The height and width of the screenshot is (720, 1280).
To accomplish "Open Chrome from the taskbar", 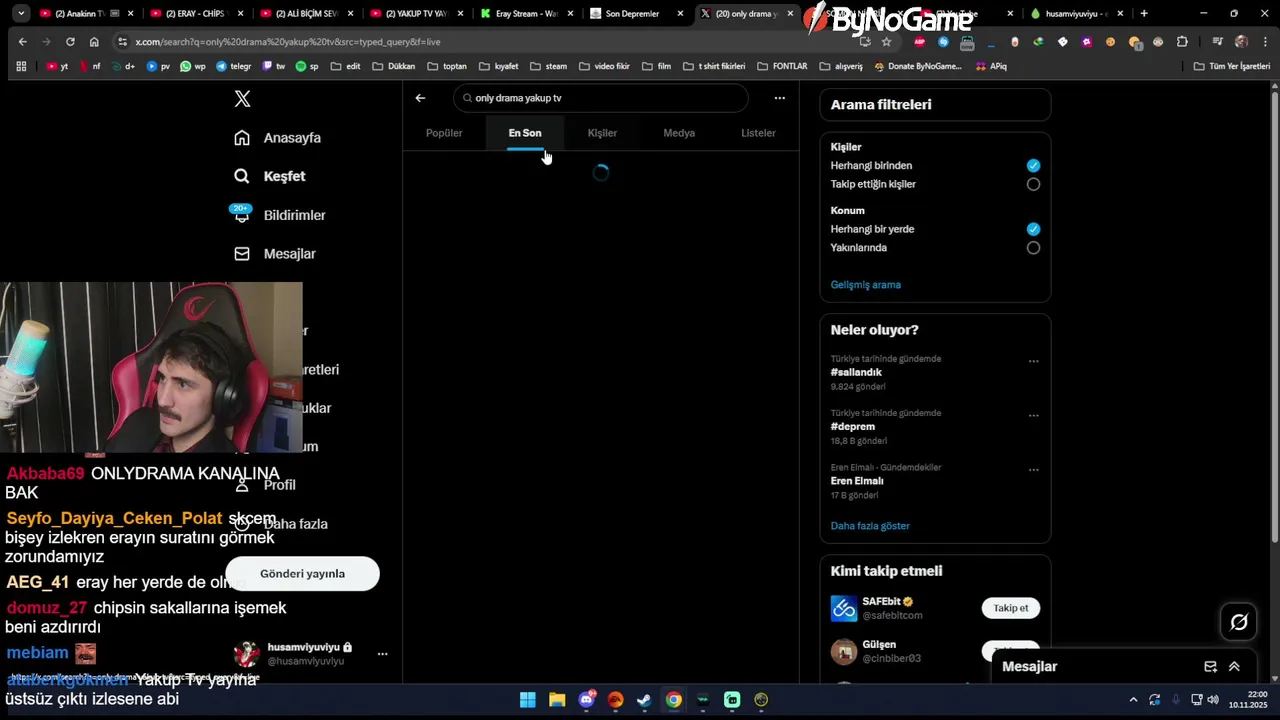I will pyautogui.click(x=674, y=700).
